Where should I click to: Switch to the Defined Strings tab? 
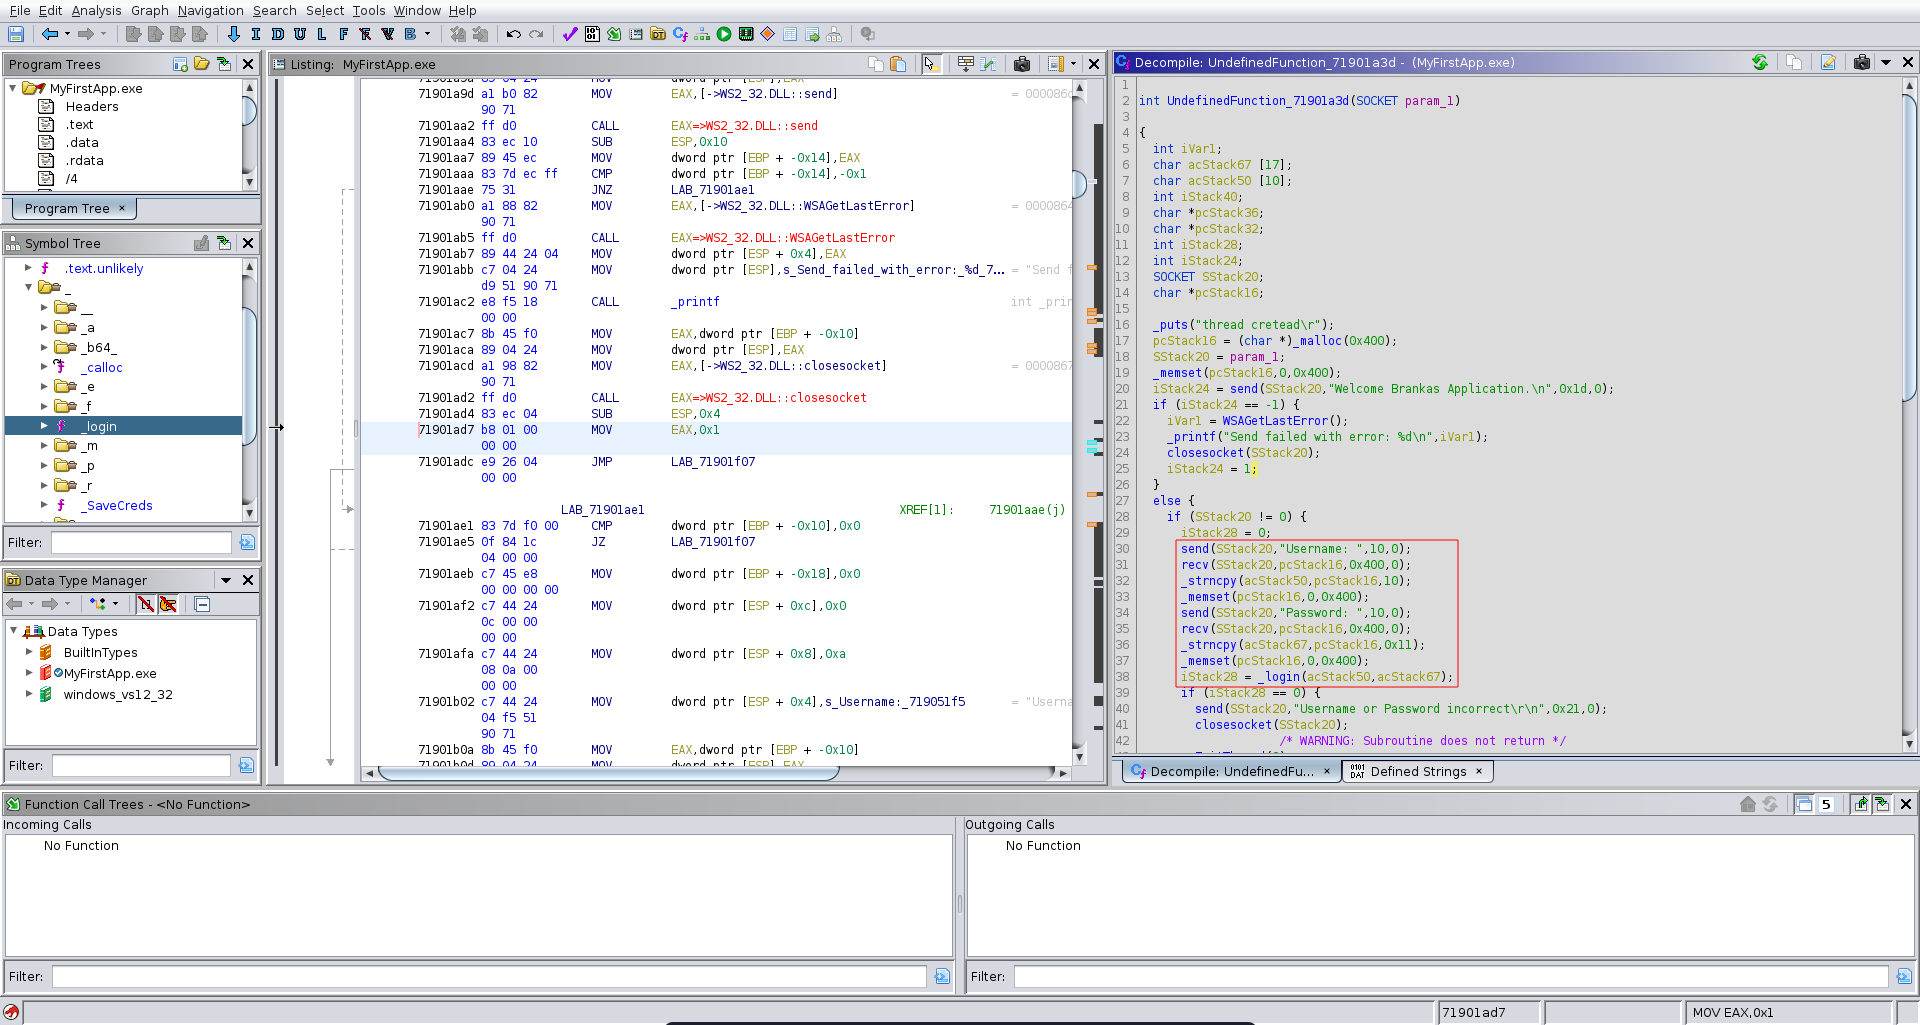click(x=1417, y=771)
